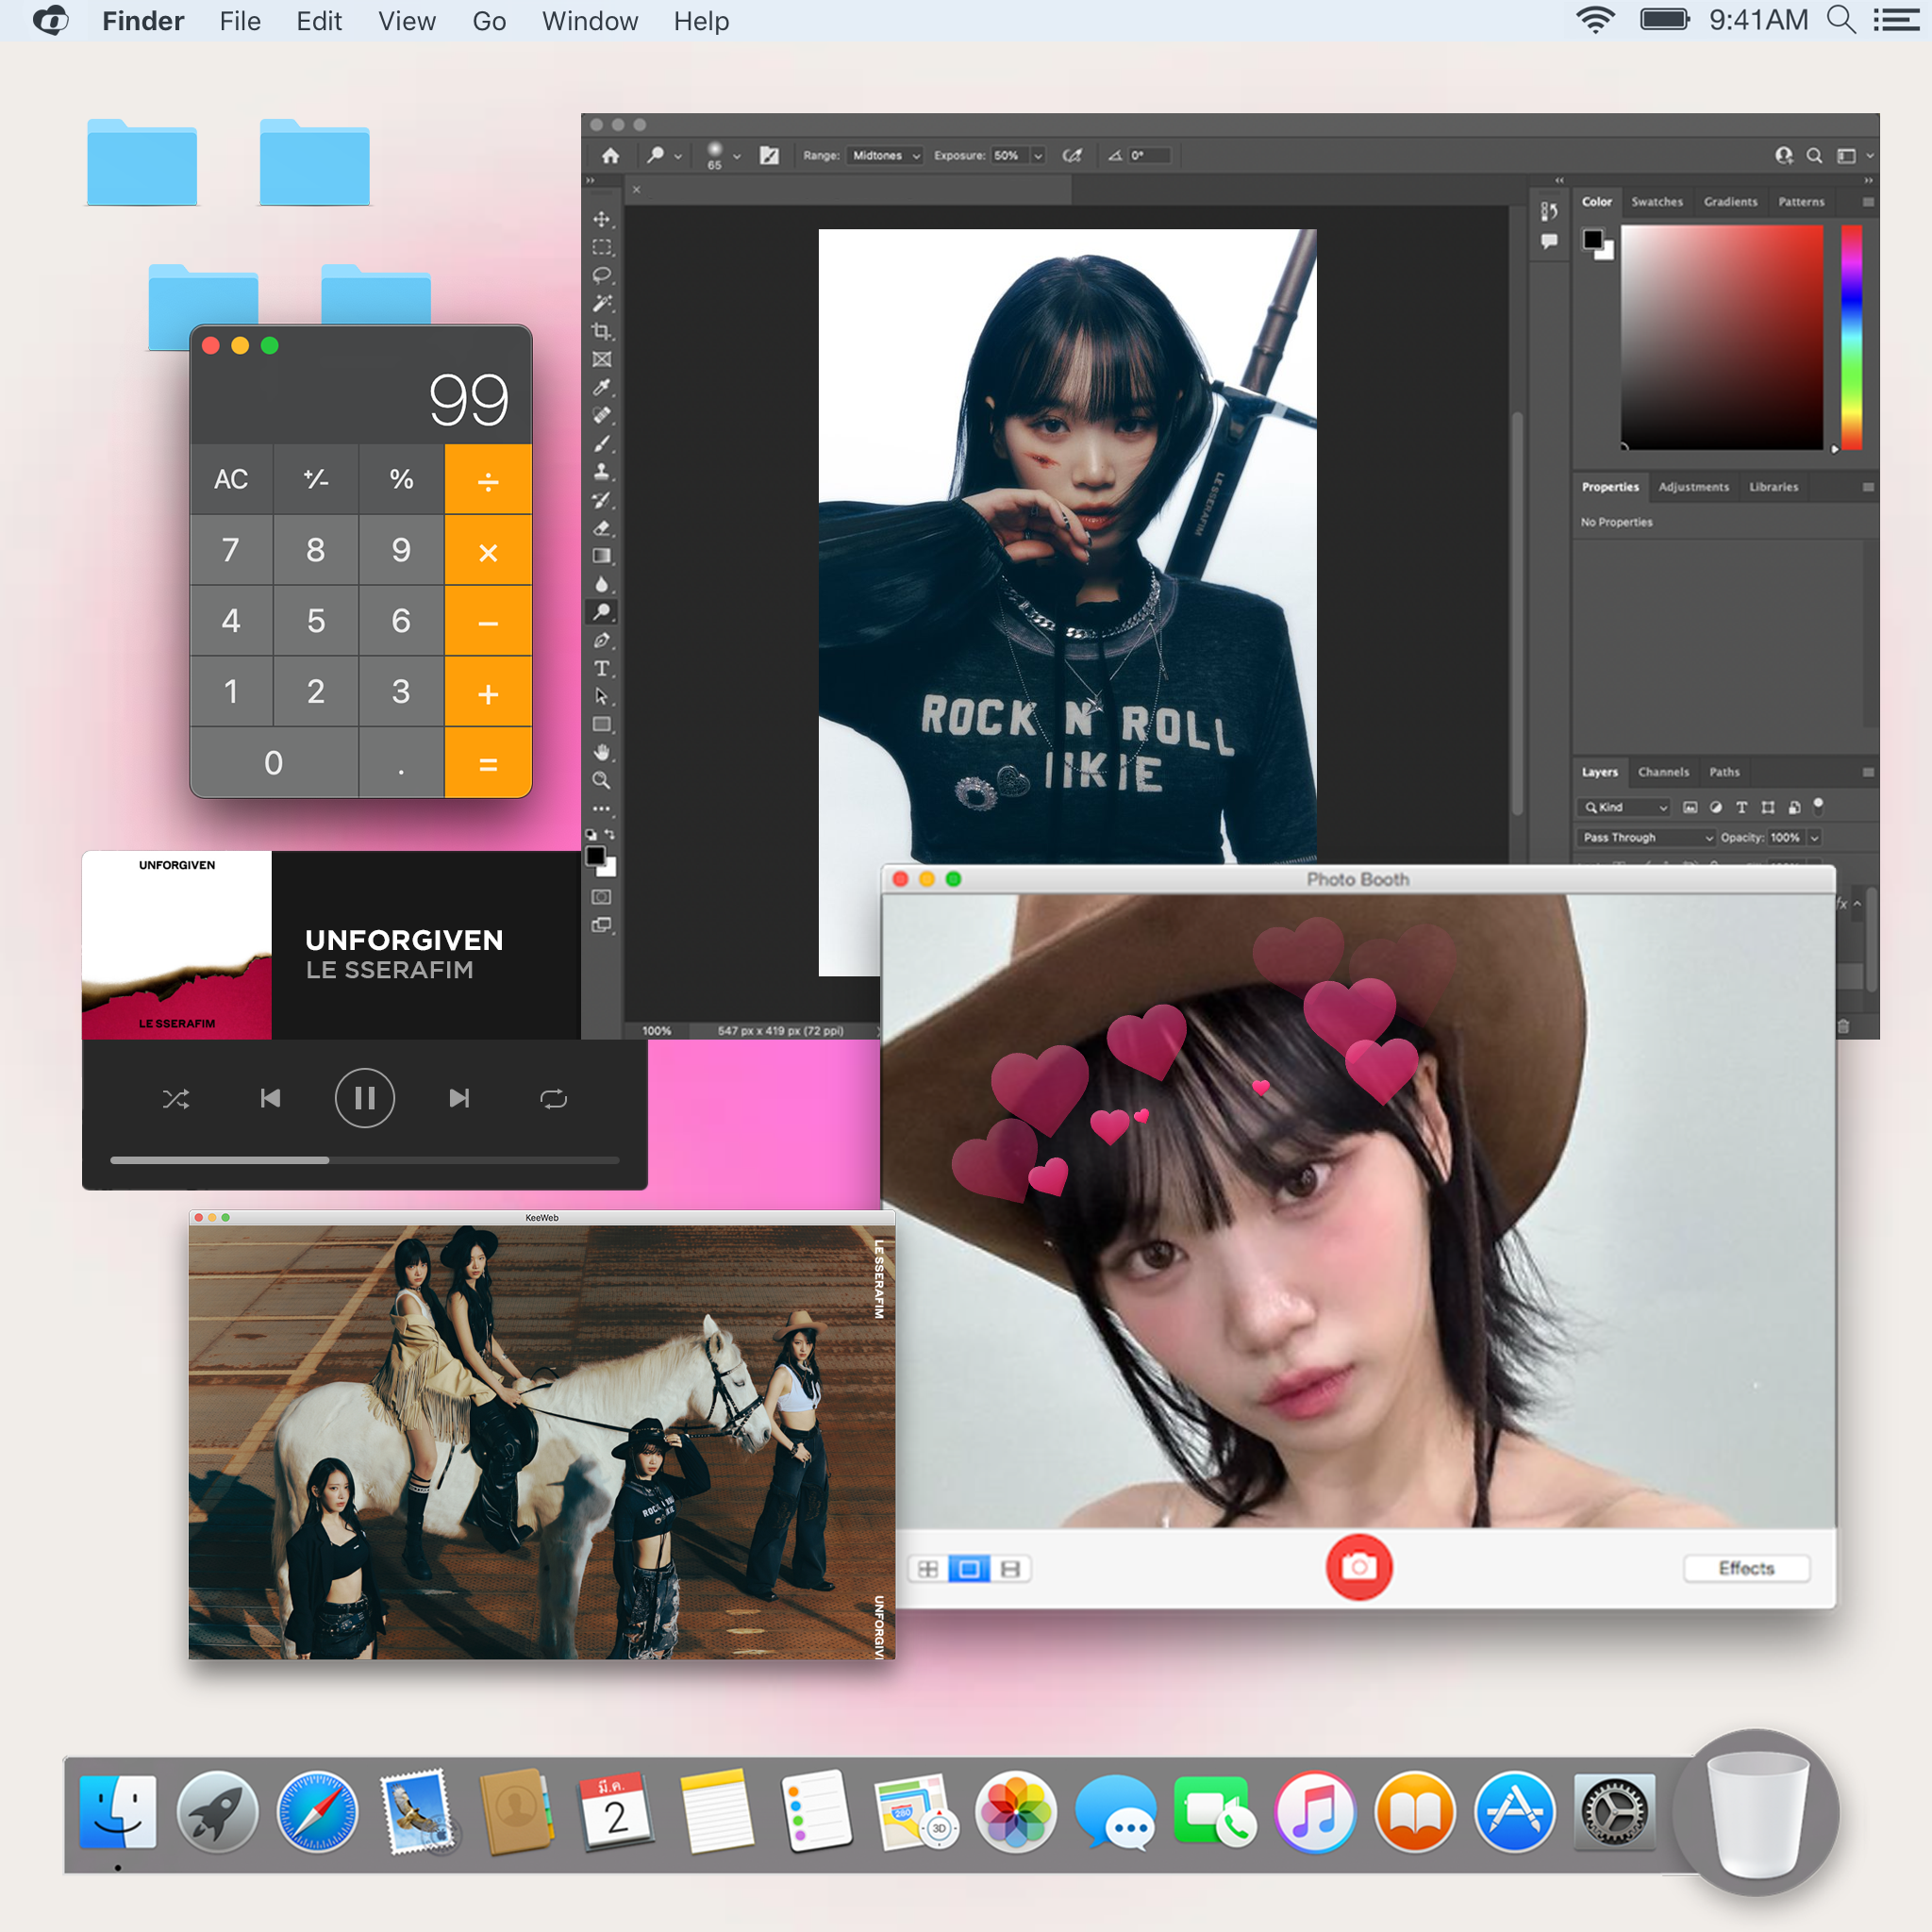The image size is (1932, 1932).
Task: Toggle repeat in the music player
Action: click(553, 1099)
